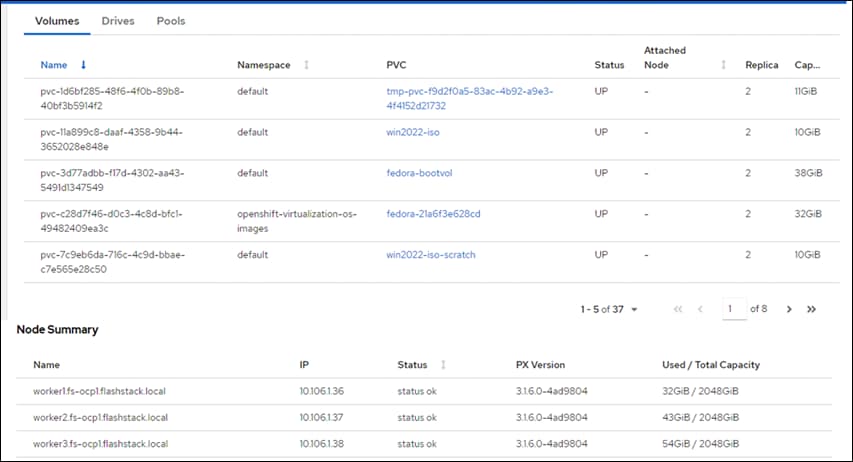Select volume name pvc-3d77adbb-f17d-4302-aa43
Image resolution: width=853 pixels, height=462 pixels.
click(112, 180)
